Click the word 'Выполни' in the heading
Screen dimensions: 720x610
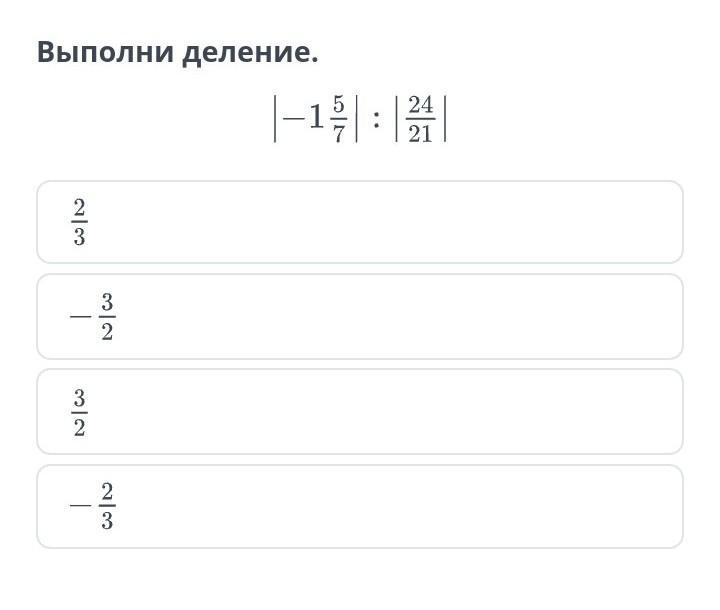pos(105,53)
